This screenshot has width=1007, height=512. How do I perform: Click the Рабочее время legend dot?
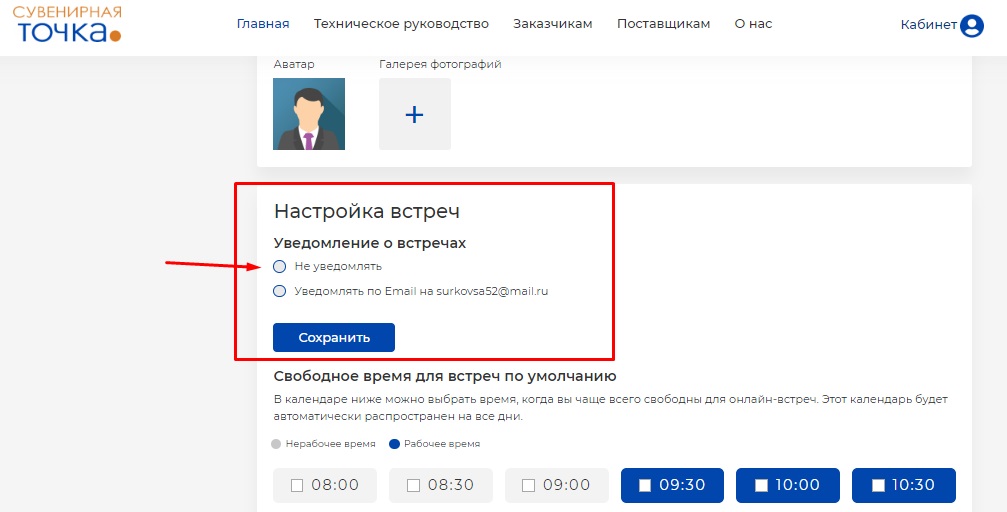(x=394, y=444)
